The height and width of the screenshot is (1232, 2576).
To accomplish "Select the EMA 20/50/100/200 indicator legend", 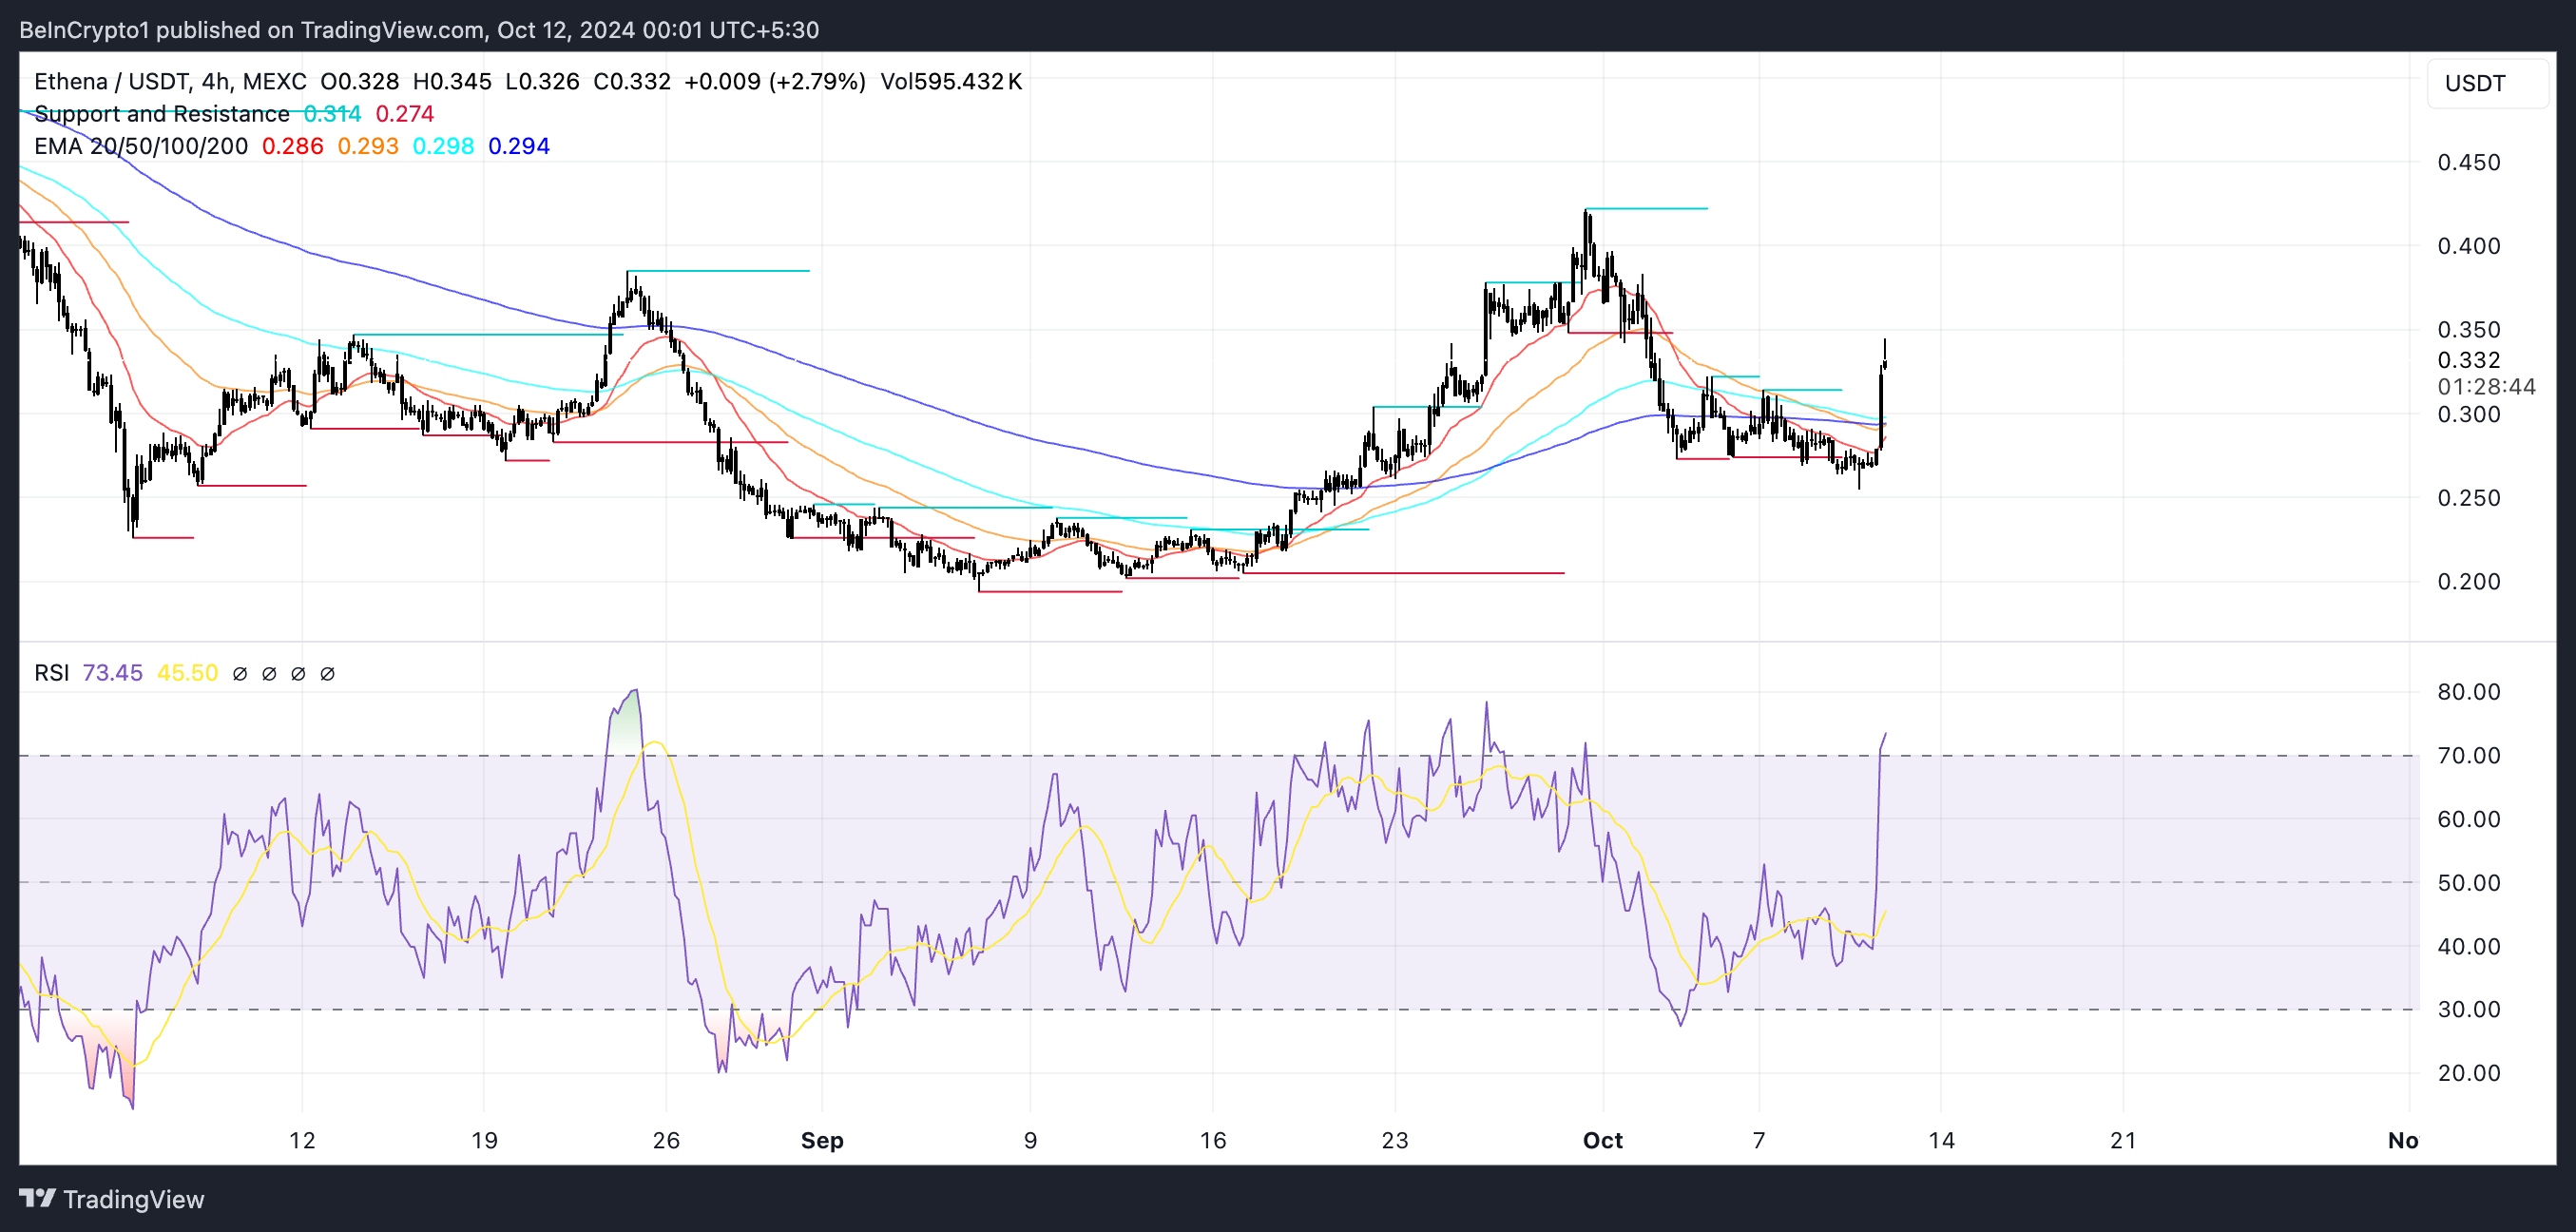I will point(140,147).
